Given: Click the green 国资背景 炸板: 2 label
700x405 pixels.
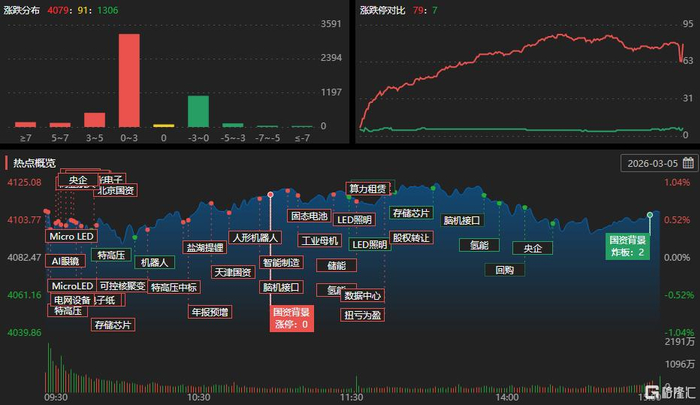Looking at the screenshot, I should (627, 246).
